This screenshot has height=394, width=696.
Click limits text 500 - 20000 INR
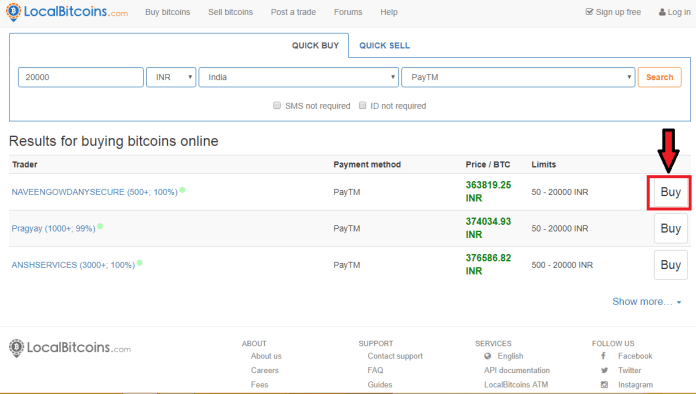[x=562, y=265]
